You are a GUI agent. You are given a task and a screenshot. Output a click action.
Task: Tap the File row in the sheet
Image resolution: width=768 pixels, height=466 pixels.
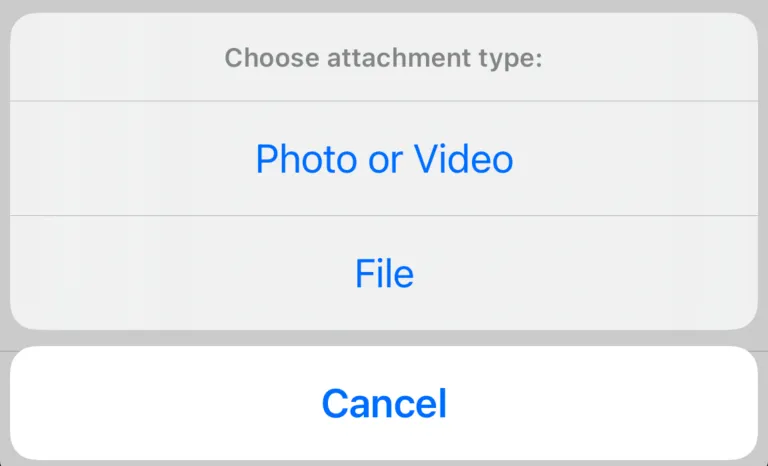384,274
